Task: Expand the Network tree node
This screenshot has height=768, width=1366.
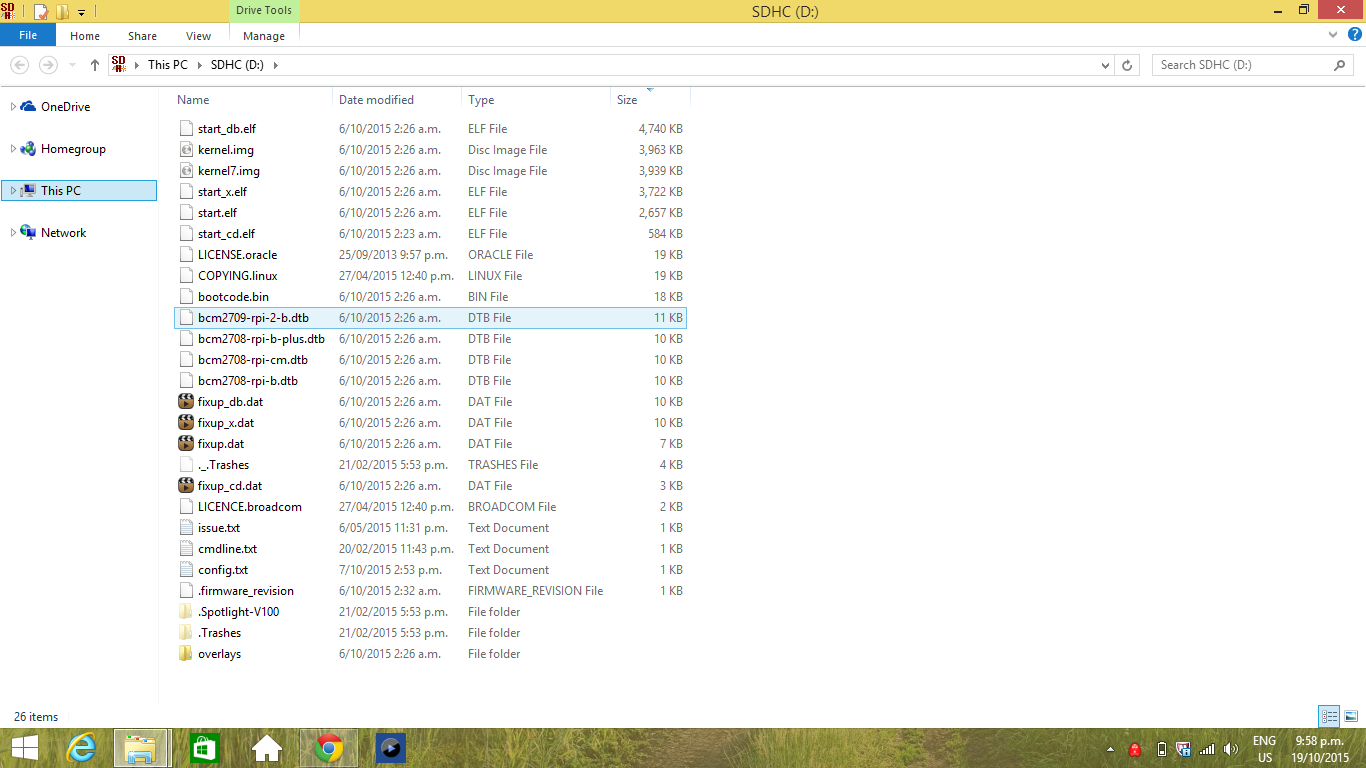Action: pyautogui.click(x=13, y=233)
